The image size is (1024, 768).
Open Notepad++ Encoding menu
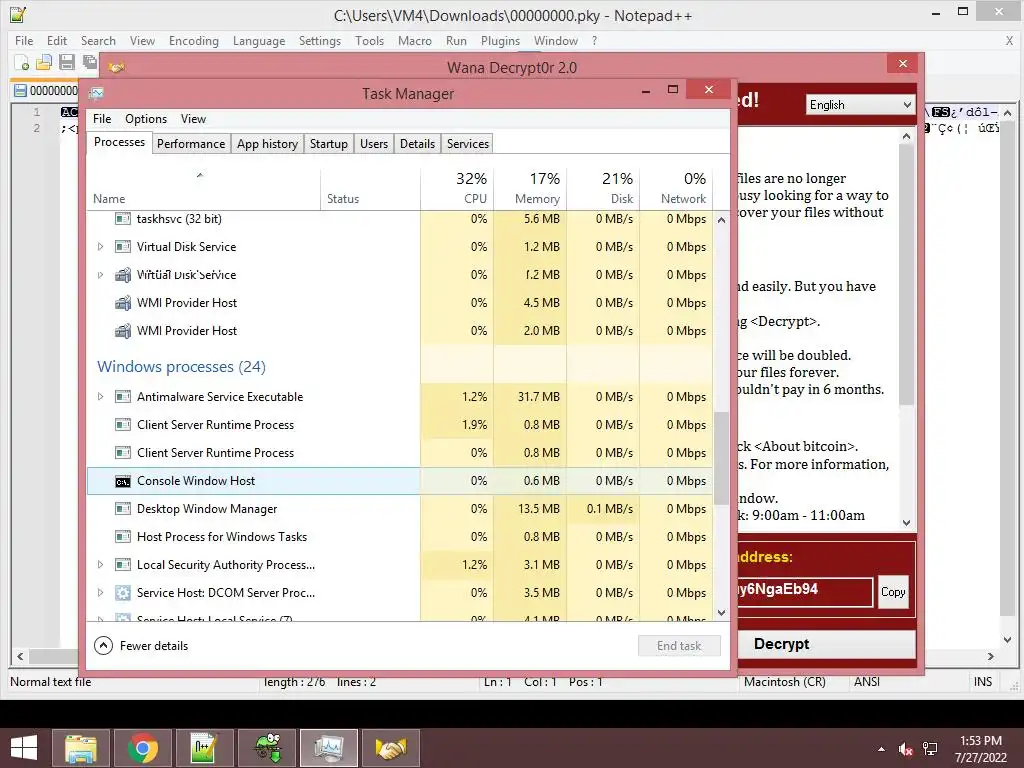pyautogui.click(x=193, y=40)
